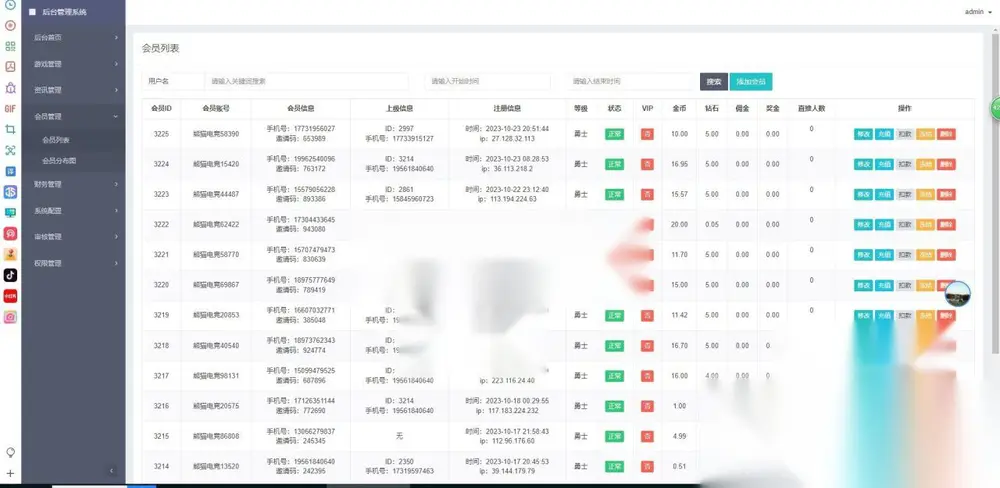Expand the 审核管理 sidebar section
The image size is (1000, 488).
pos(74,237)
